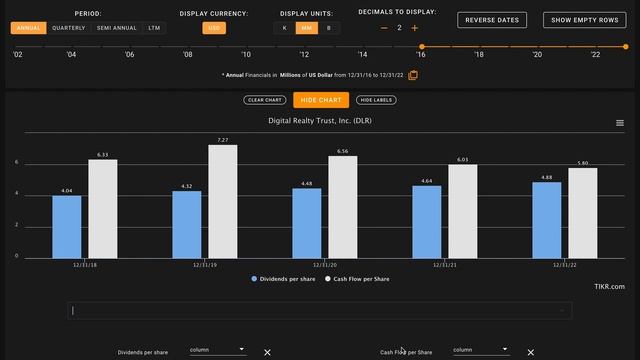Screen dimensions: 640x360
Task: Set display units to B
Action: click(x=329, y=28)
